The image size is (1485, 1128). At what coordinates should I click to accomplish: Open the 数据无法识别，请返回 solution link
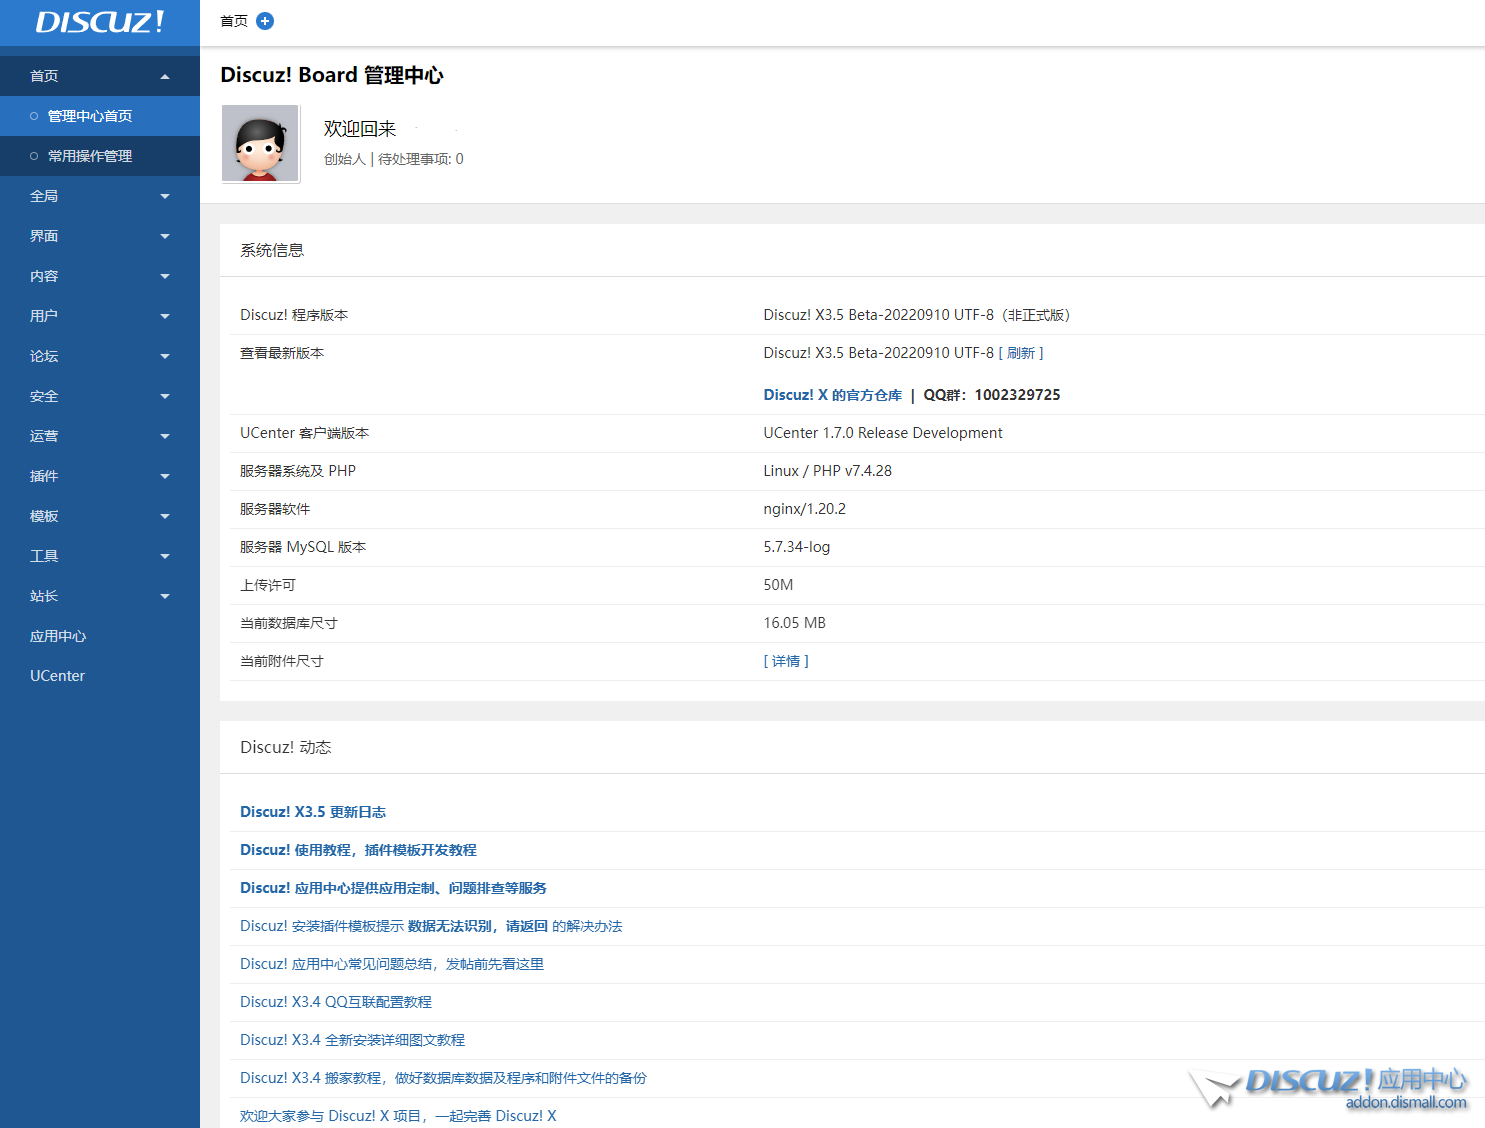431,926
